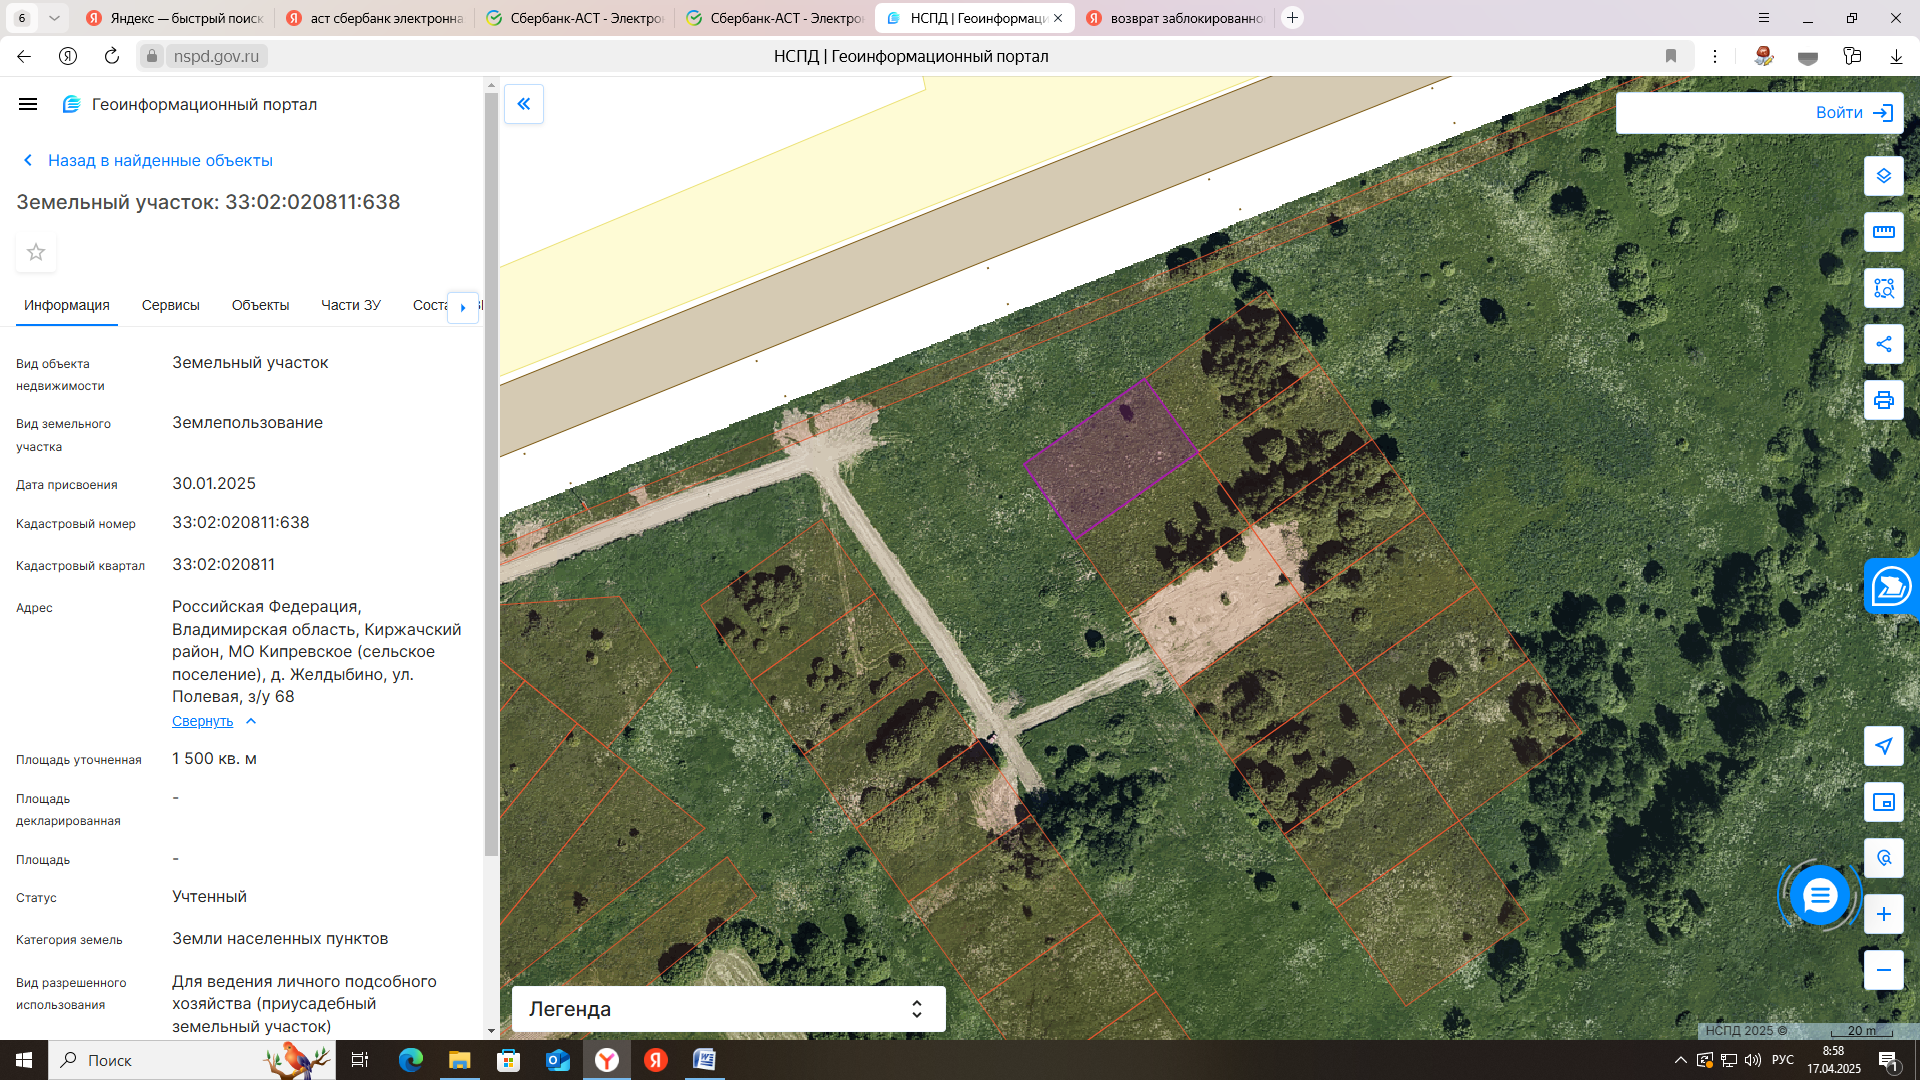Open the chat support bubble

(1819, 895)
